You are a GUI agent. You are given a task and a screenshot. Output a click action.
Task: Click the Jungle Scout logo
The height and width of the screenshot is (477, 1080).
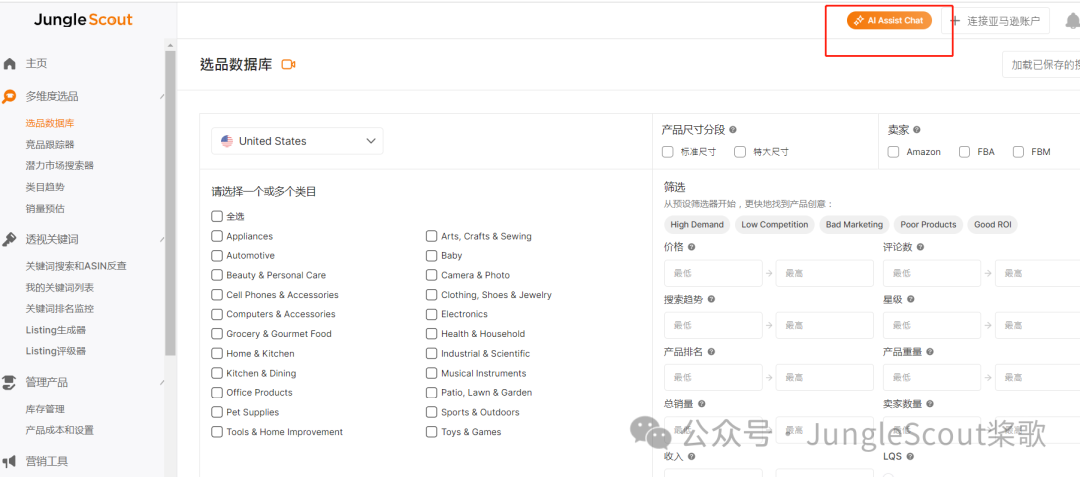click(83, 21)
